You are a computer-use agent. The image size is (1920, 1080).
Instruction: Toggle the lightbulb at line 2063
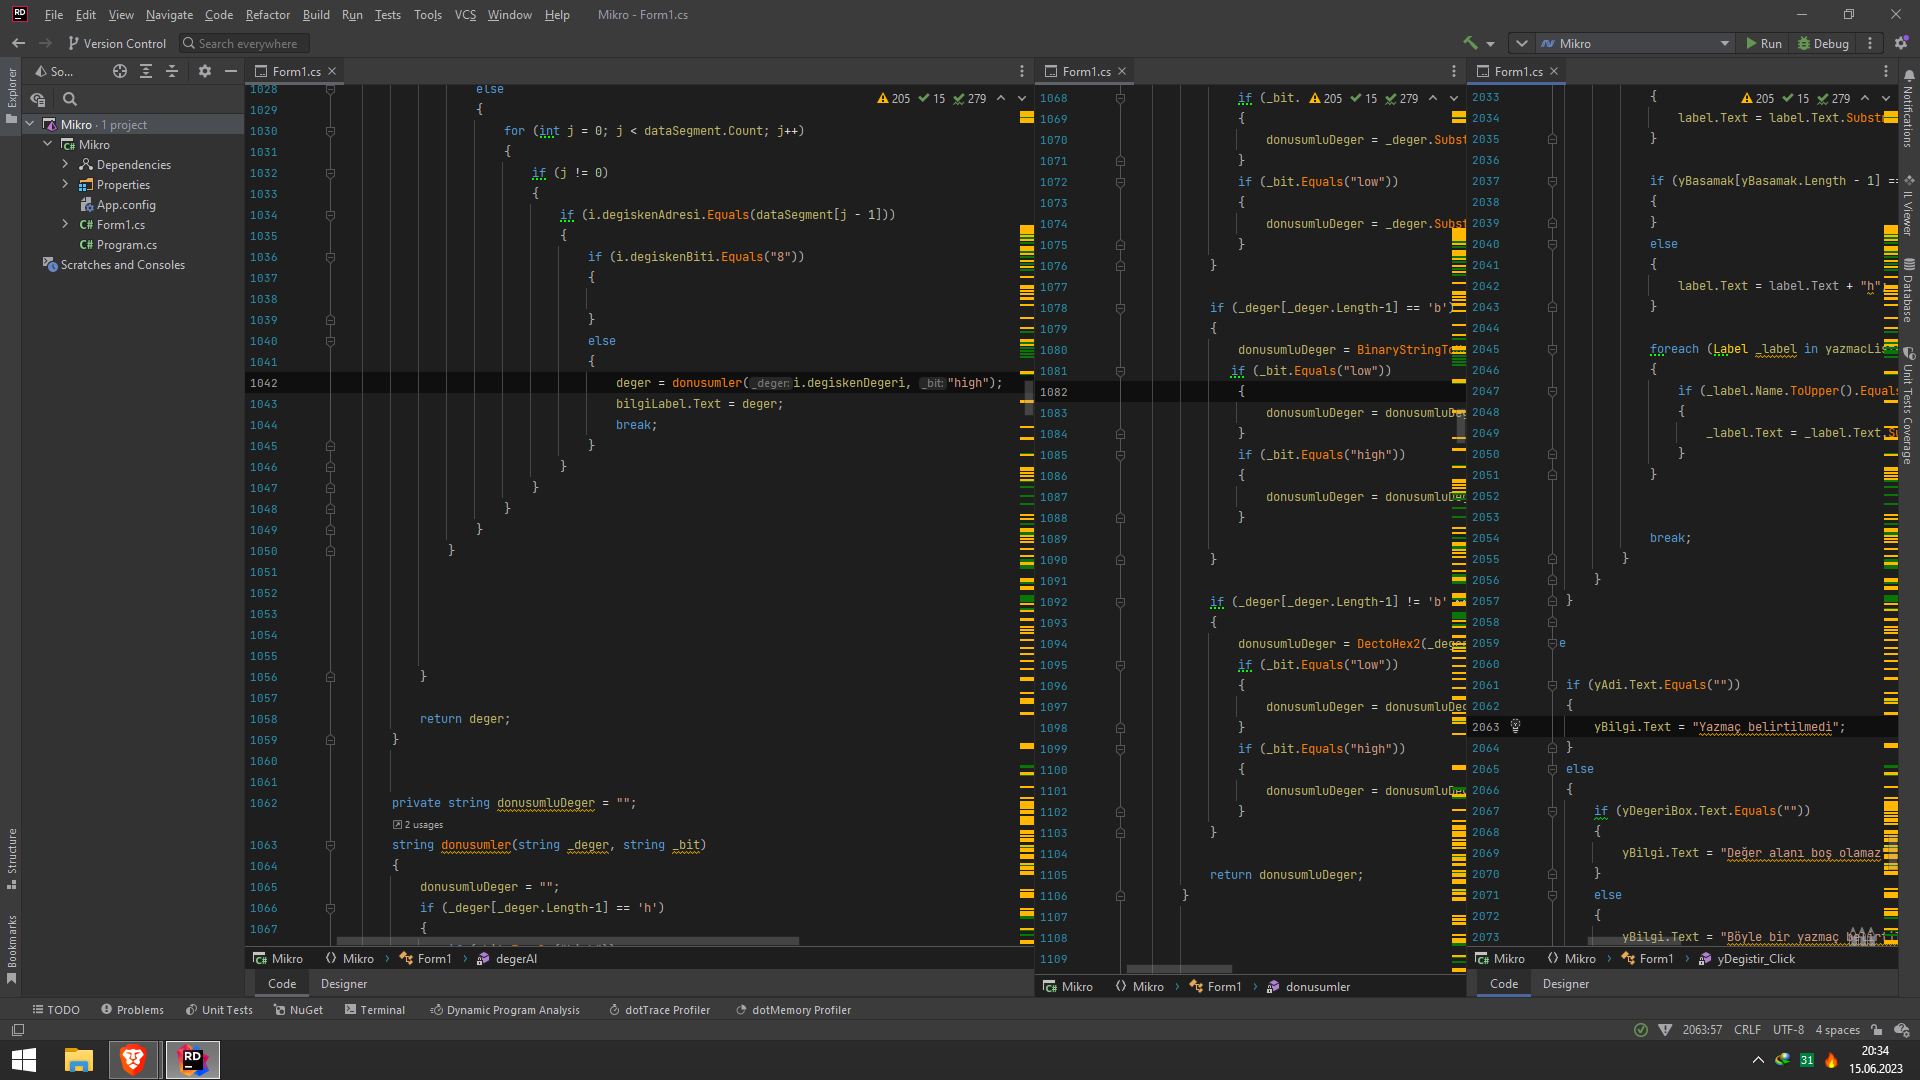point(1515,727)
